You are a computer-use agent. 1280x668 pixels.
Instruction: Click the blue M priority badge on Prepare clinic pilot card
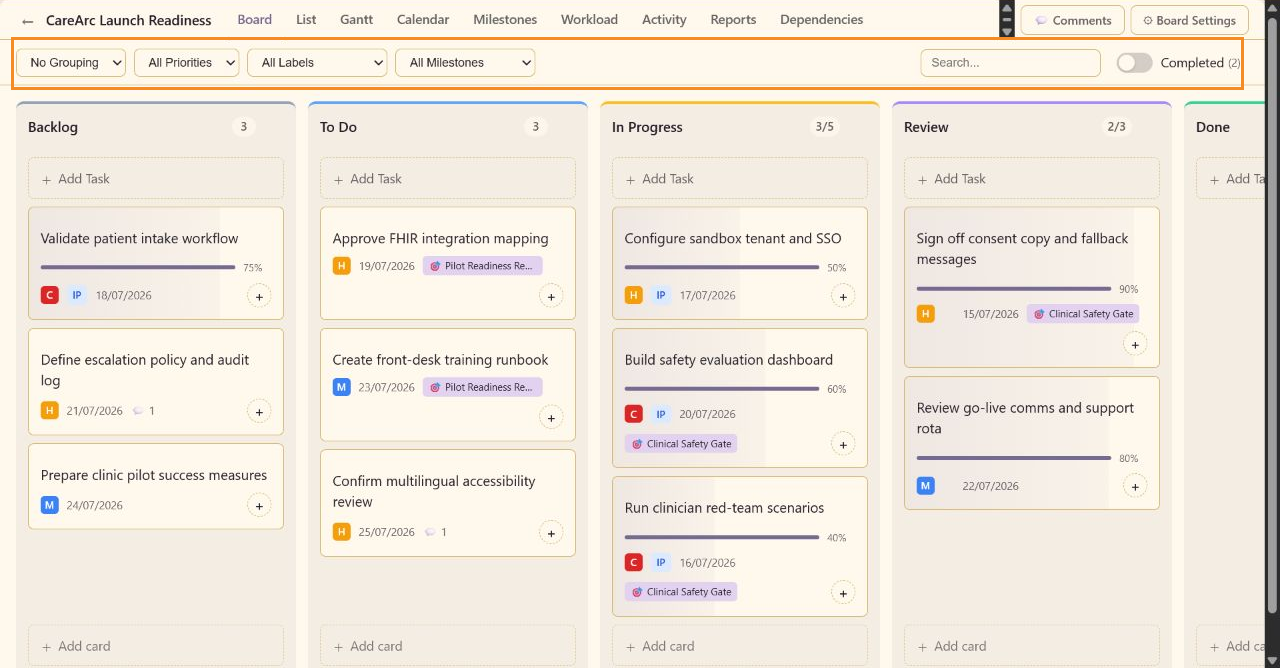point(50,505)
